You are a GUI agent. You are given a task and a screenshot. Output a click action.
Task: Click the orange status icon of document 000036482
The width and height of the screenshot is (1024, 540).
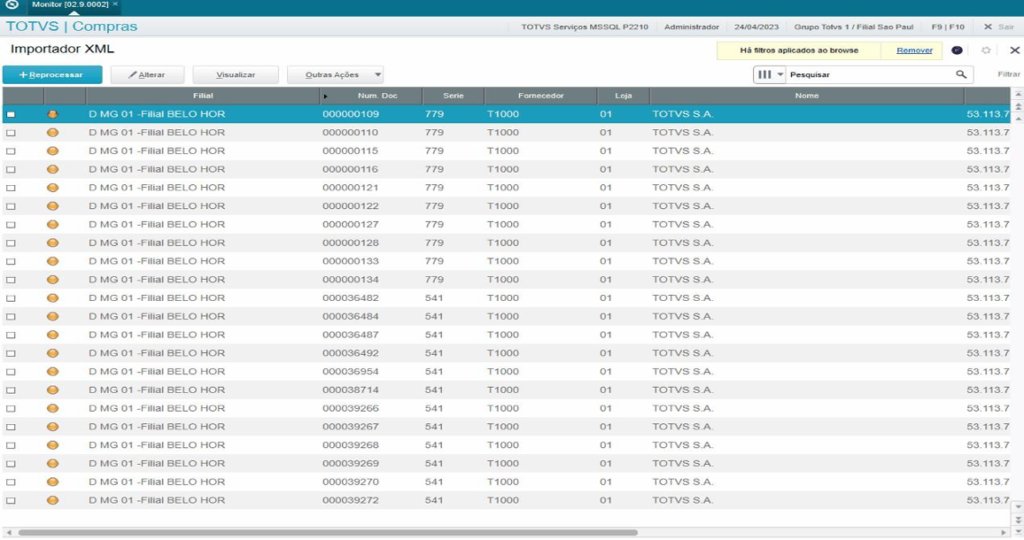click(x=53, y=298)
